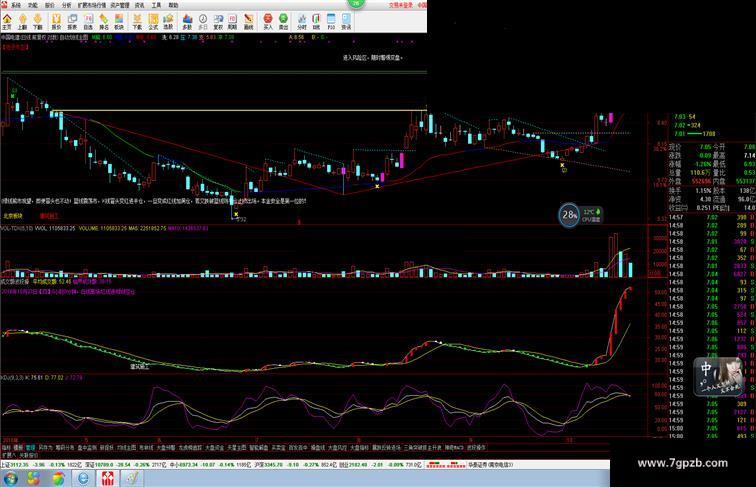Click the 沪深 3345.70 index in status bar

[294, 465]
